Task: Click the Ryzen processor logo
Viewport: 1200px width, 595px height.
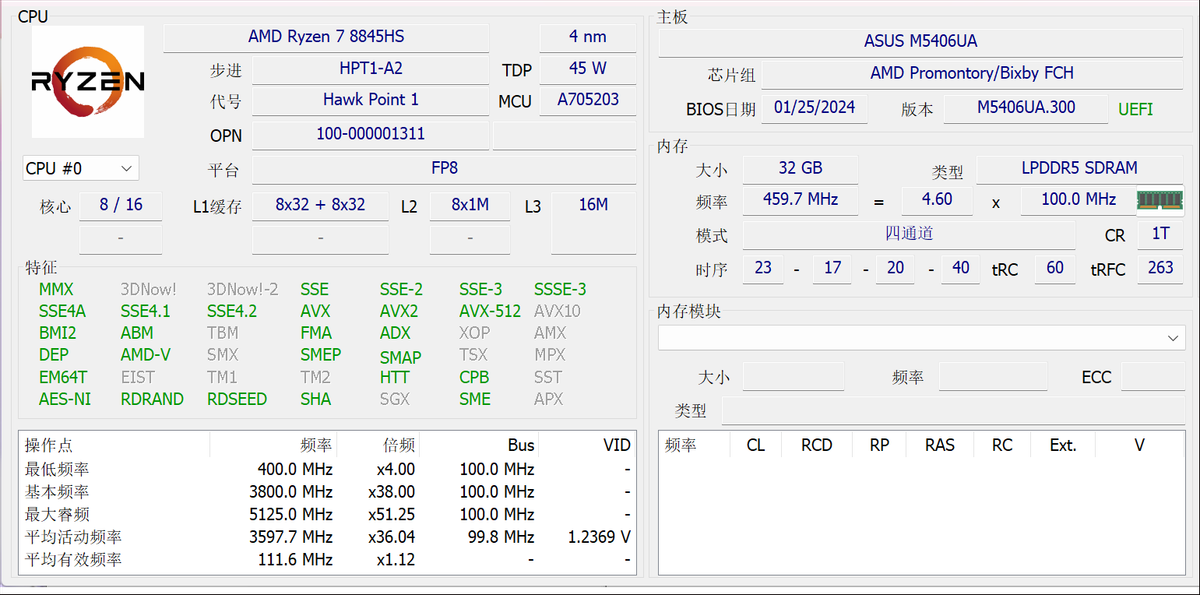Action: 88,82
